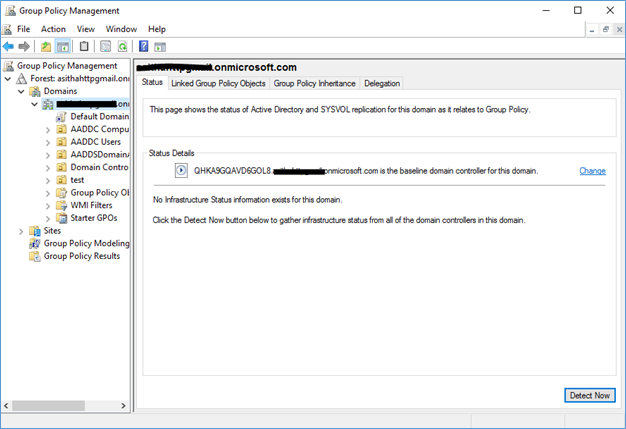626x429 pixels.
Task: Click the Up One Level folder icon
Action: (46, 47)
